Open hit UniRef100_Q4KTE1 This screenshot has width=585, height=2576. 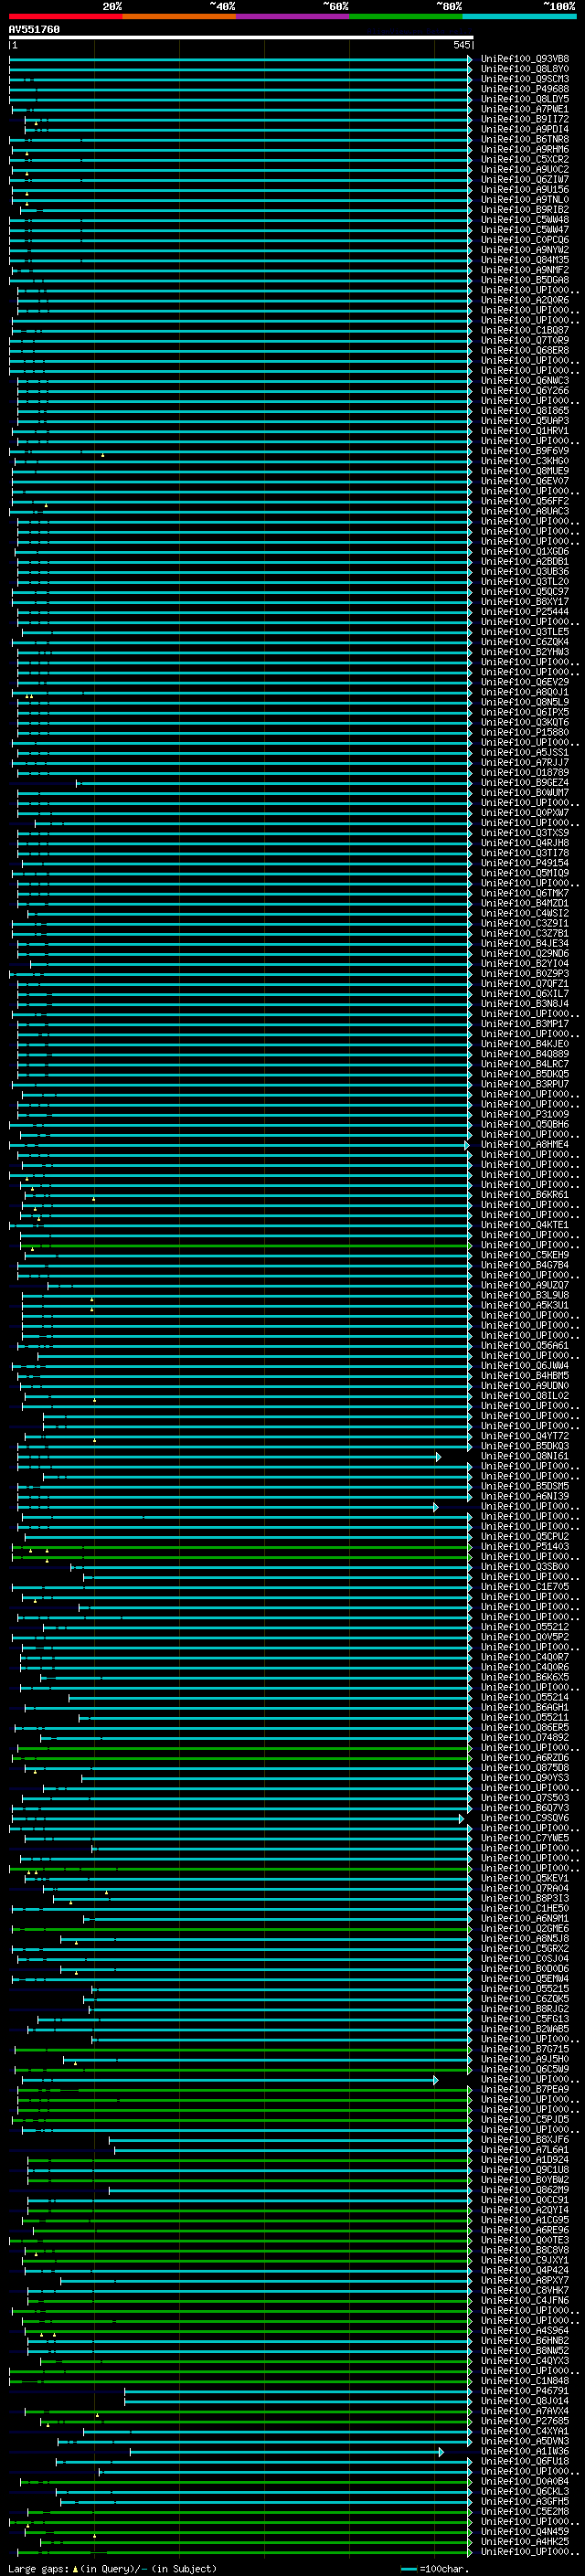click(x=525, y=1225)
